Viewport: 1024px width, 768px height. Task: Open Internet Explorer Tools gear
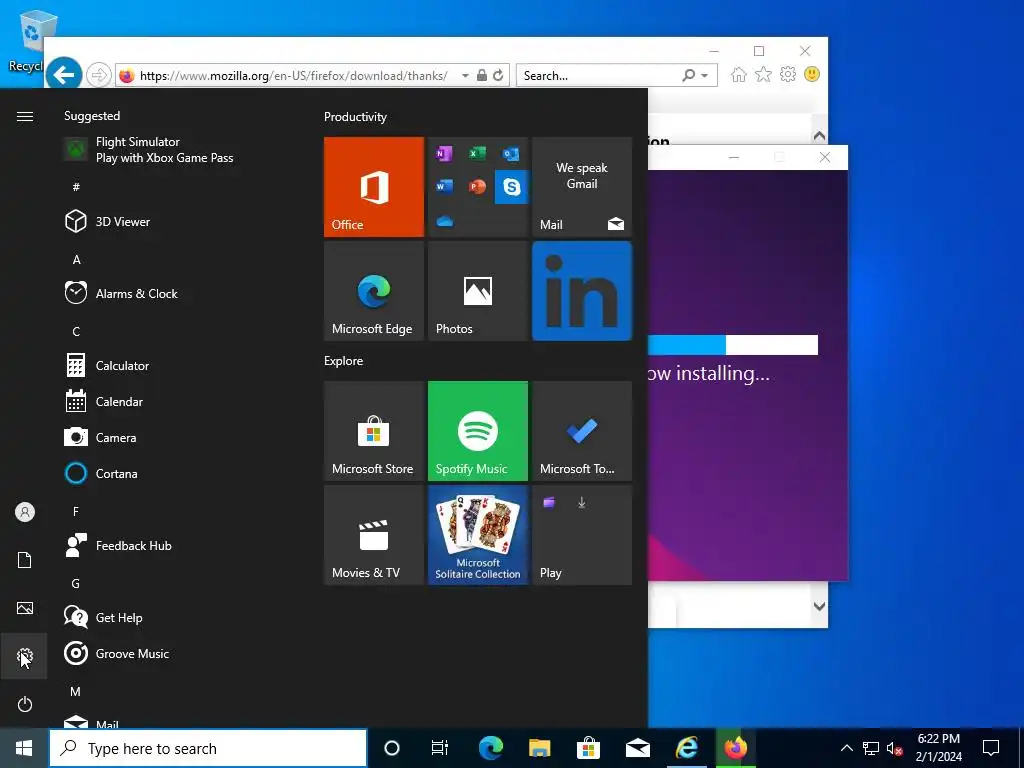pos(788,74)
